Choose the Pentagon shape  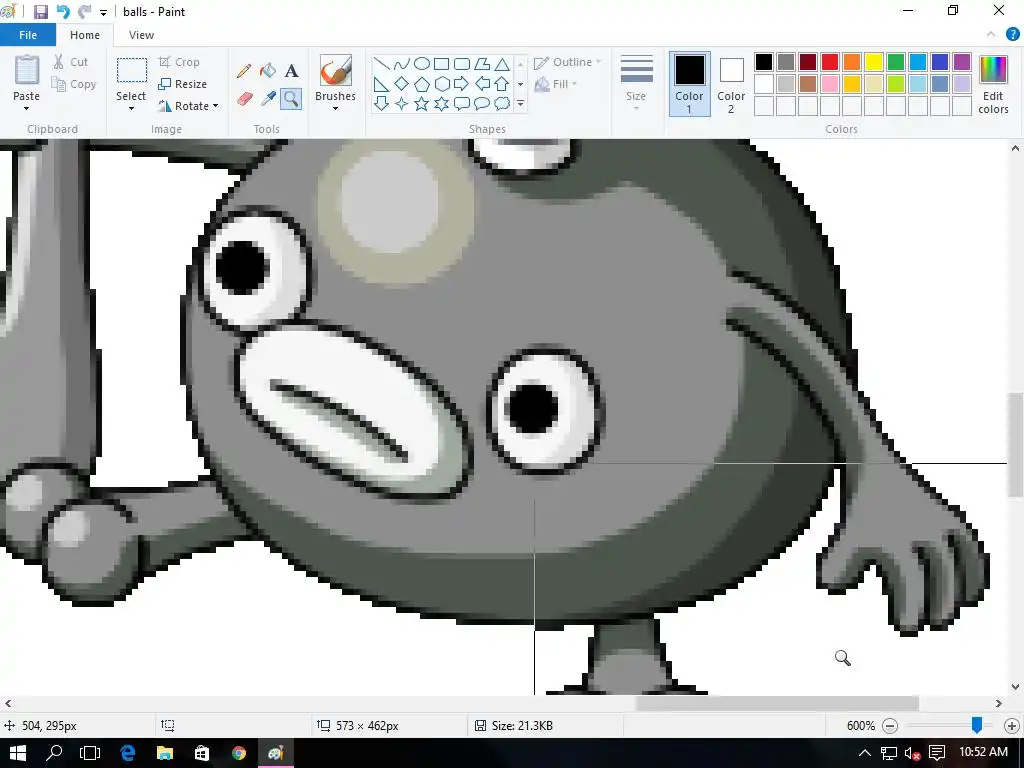click(x=422, y=84)
